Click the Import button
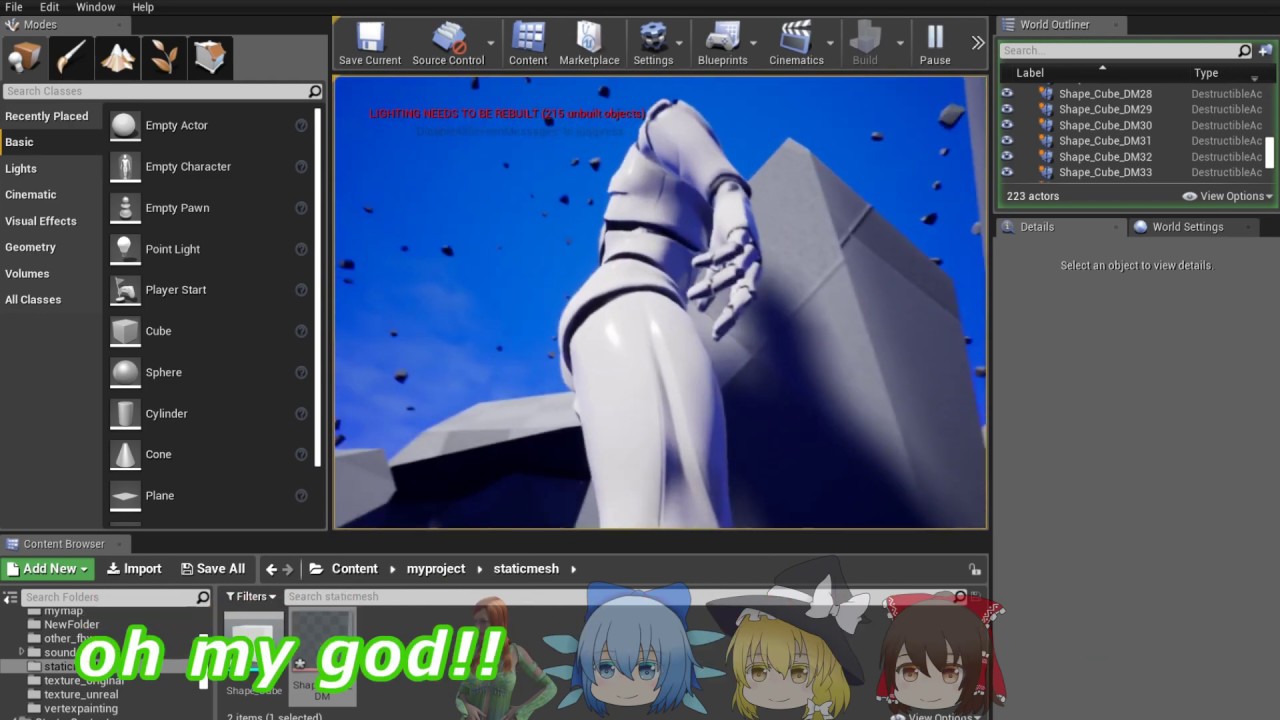The height and width of the screenshot is (720, 1280). coord(134,568)
